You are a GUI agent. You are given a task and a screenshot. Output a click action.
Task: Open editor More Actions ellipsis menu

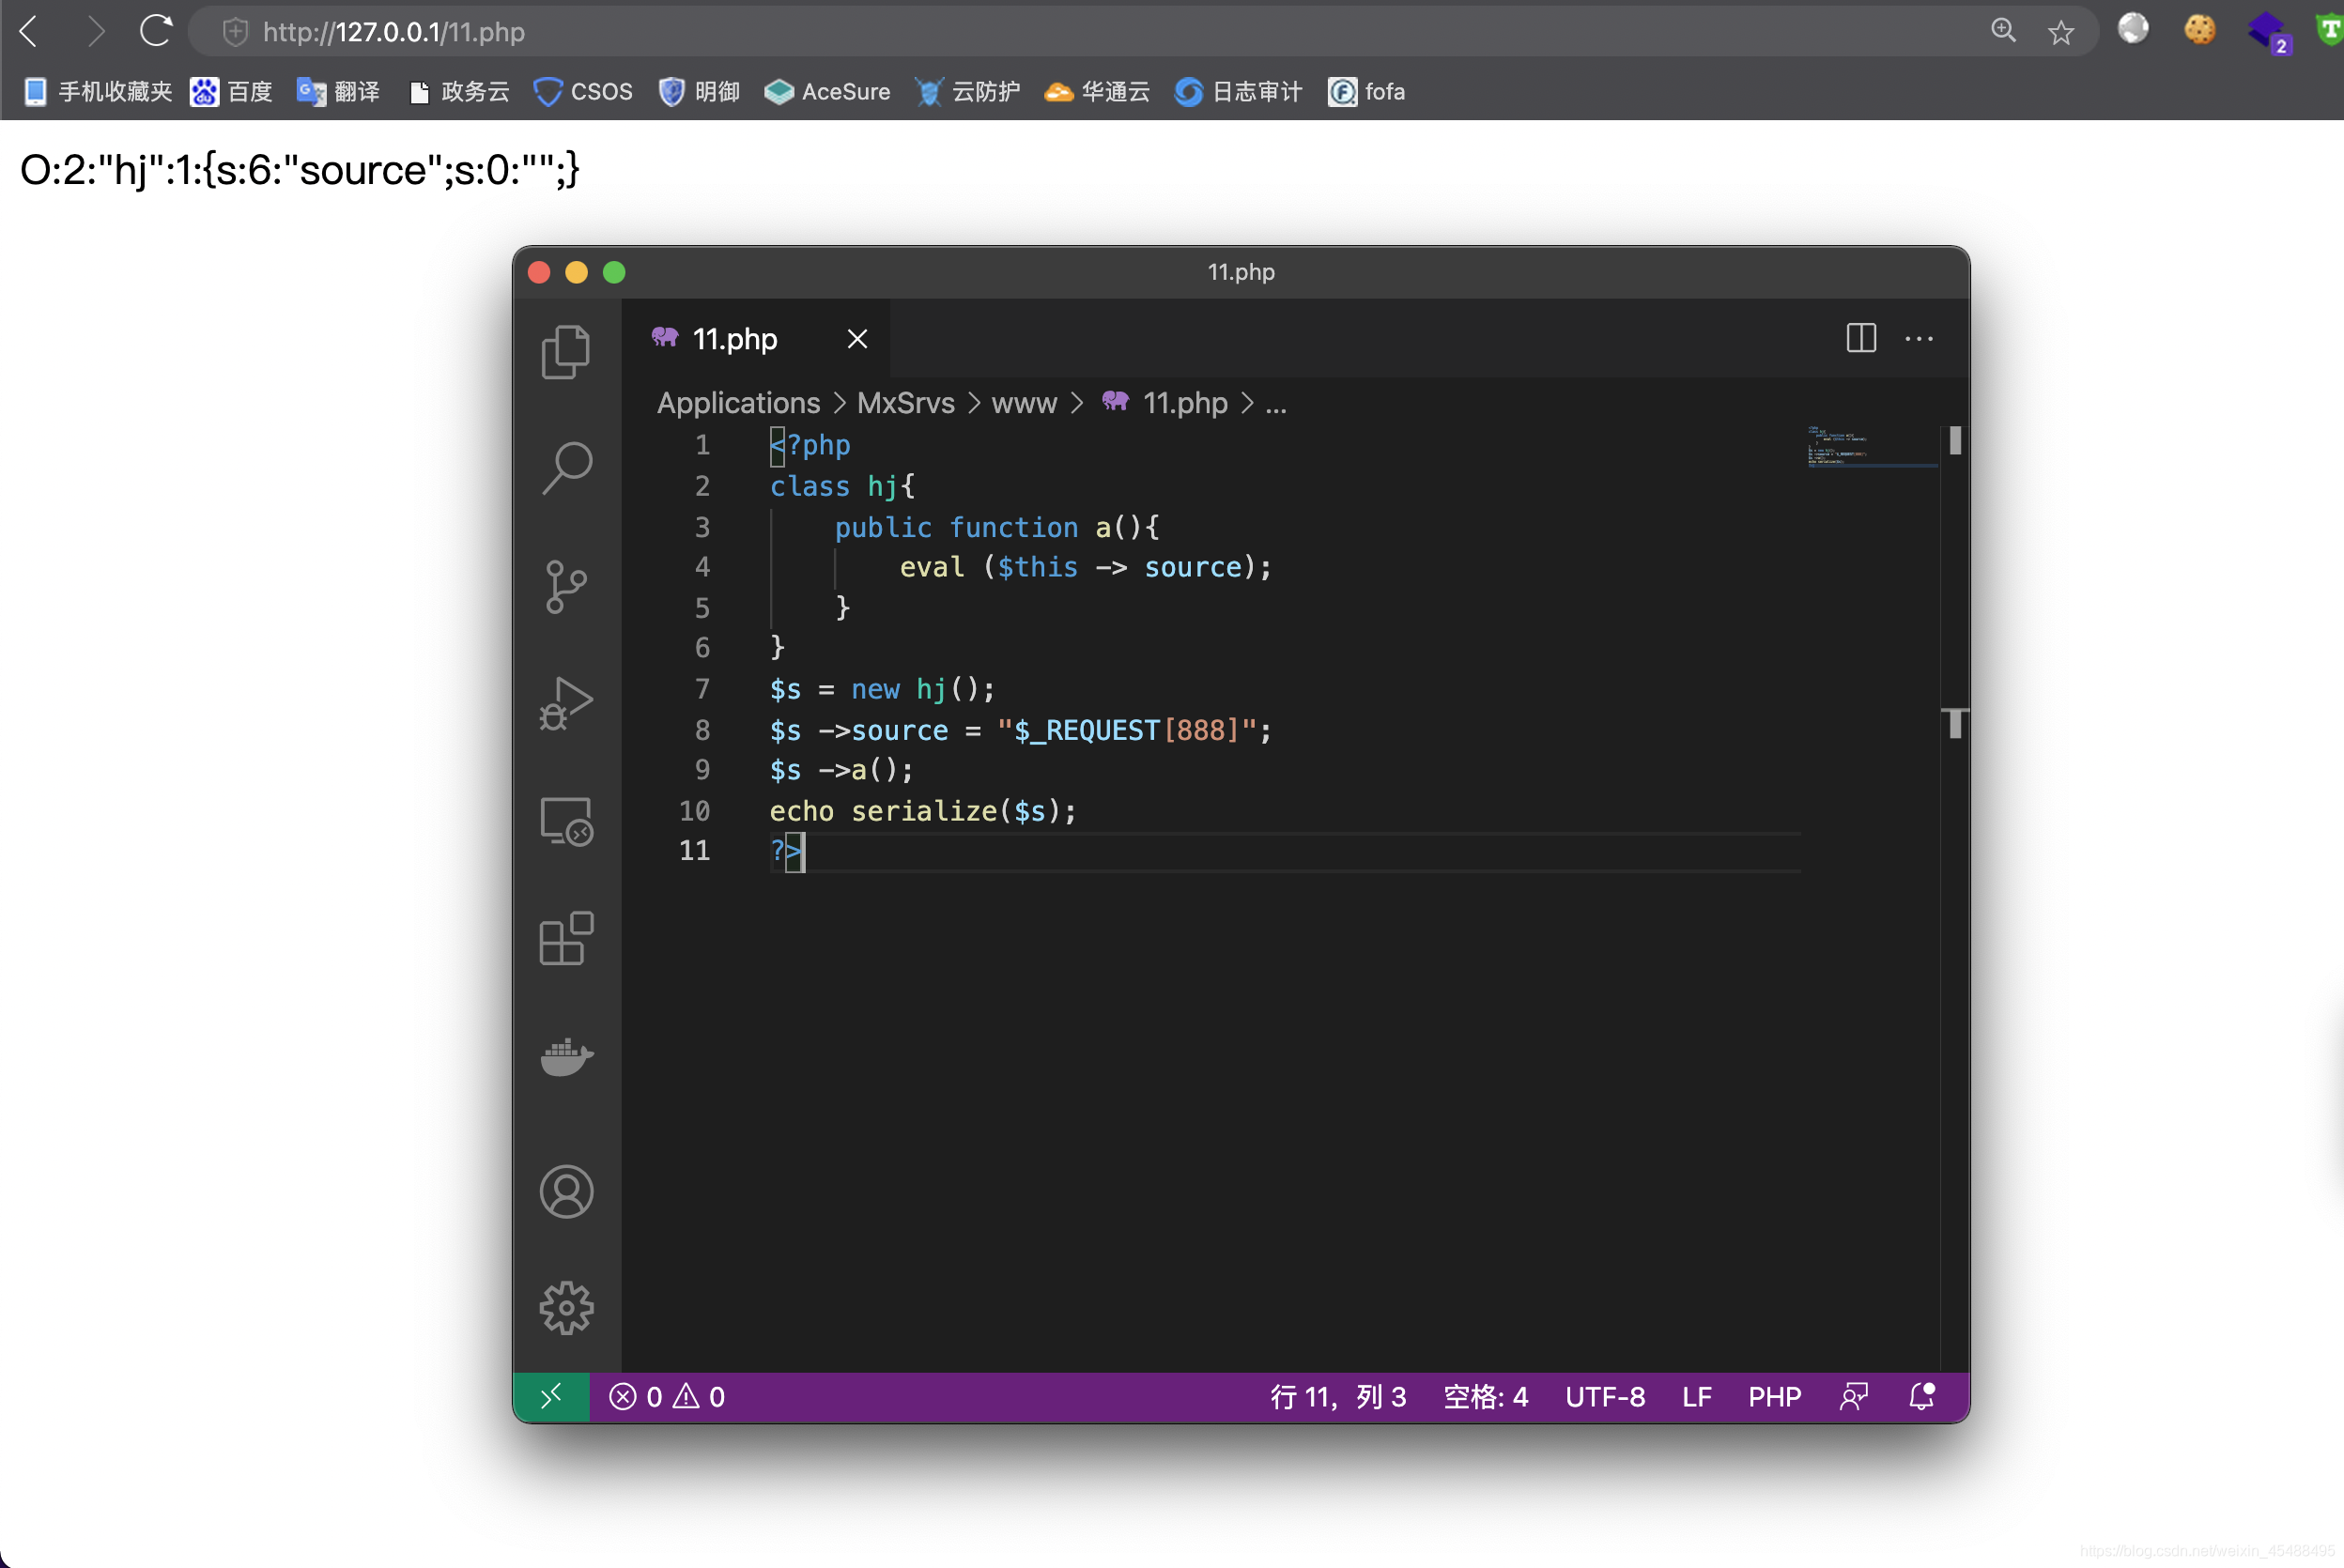1919,338
